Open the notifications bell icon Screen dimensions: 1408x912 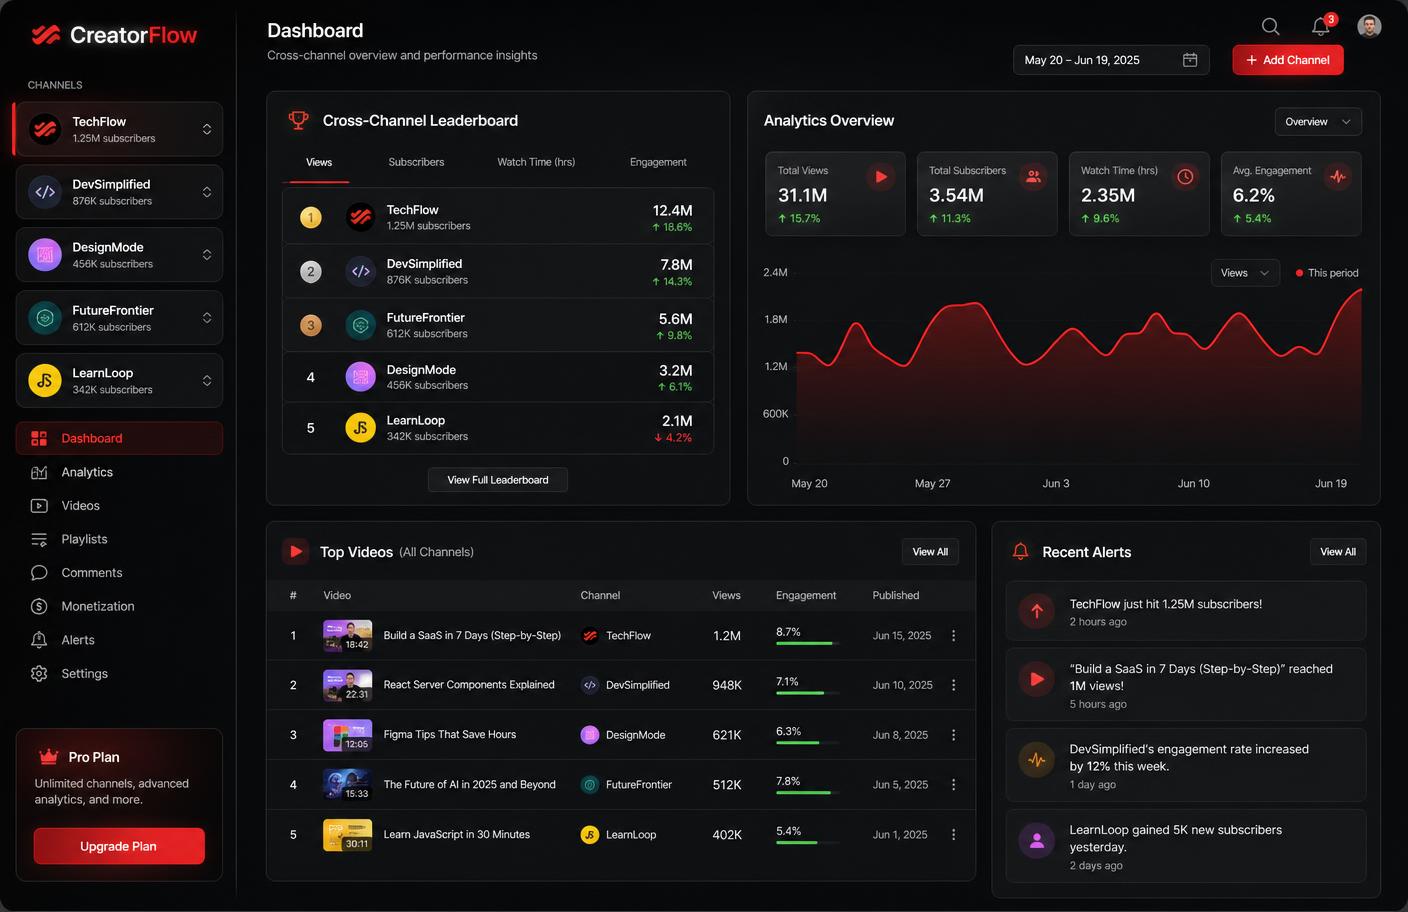[1321, 27]
